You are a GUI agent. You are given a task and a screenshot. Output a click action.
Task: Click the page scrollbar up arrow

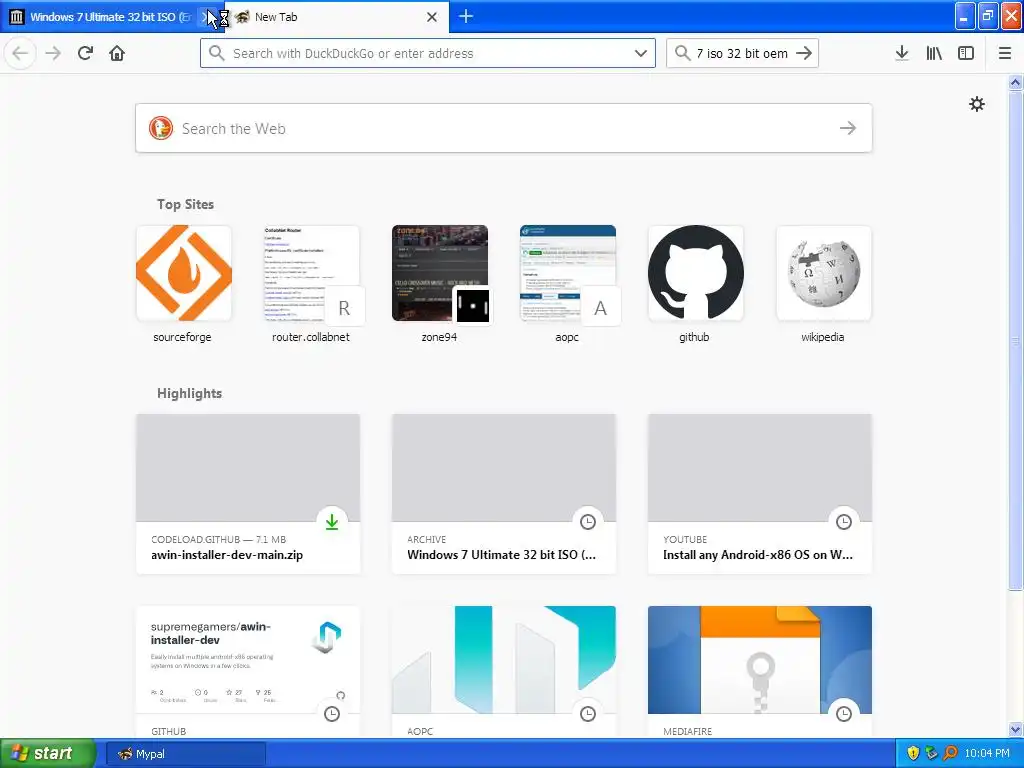click(1015, 83)
